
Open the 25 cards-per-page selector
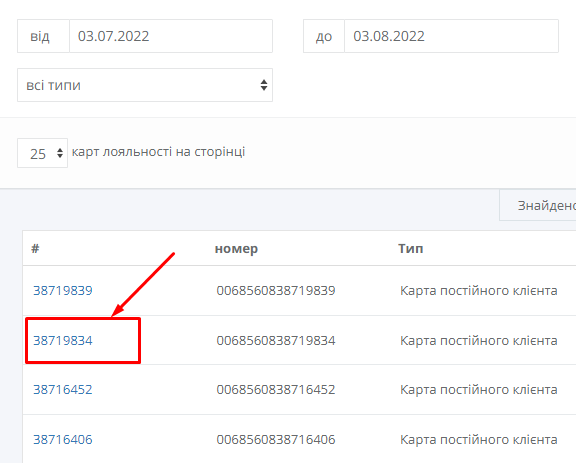[x=42, y=153]
